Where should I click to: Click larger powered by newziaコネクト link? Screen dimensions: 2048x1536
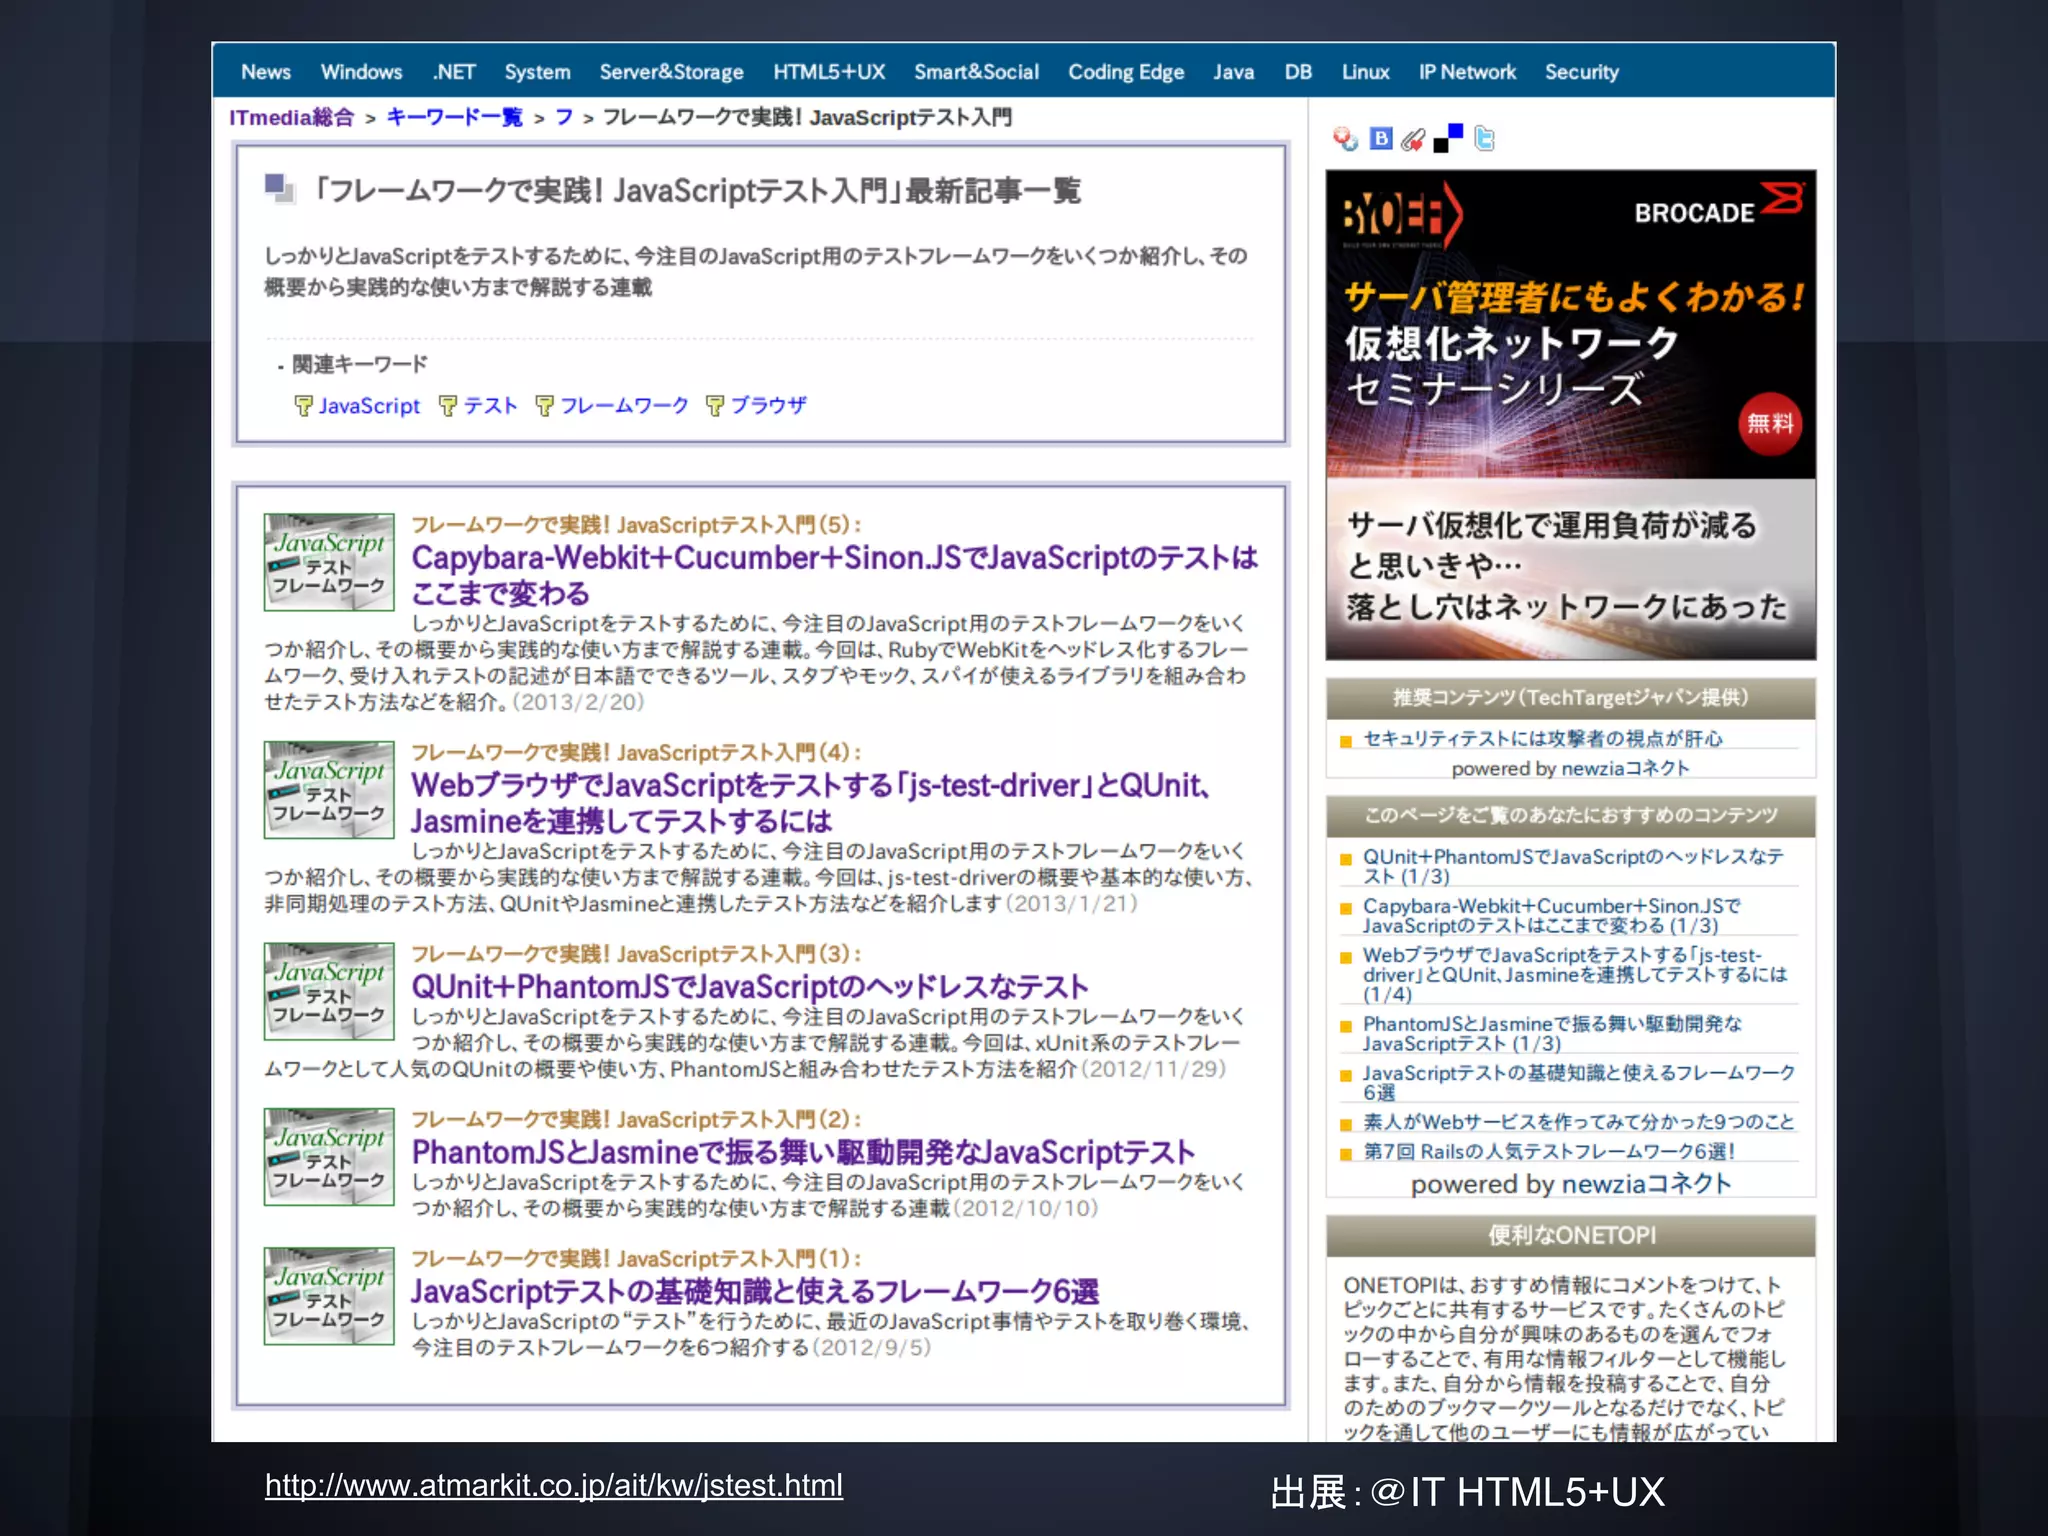[1646, 1184]
